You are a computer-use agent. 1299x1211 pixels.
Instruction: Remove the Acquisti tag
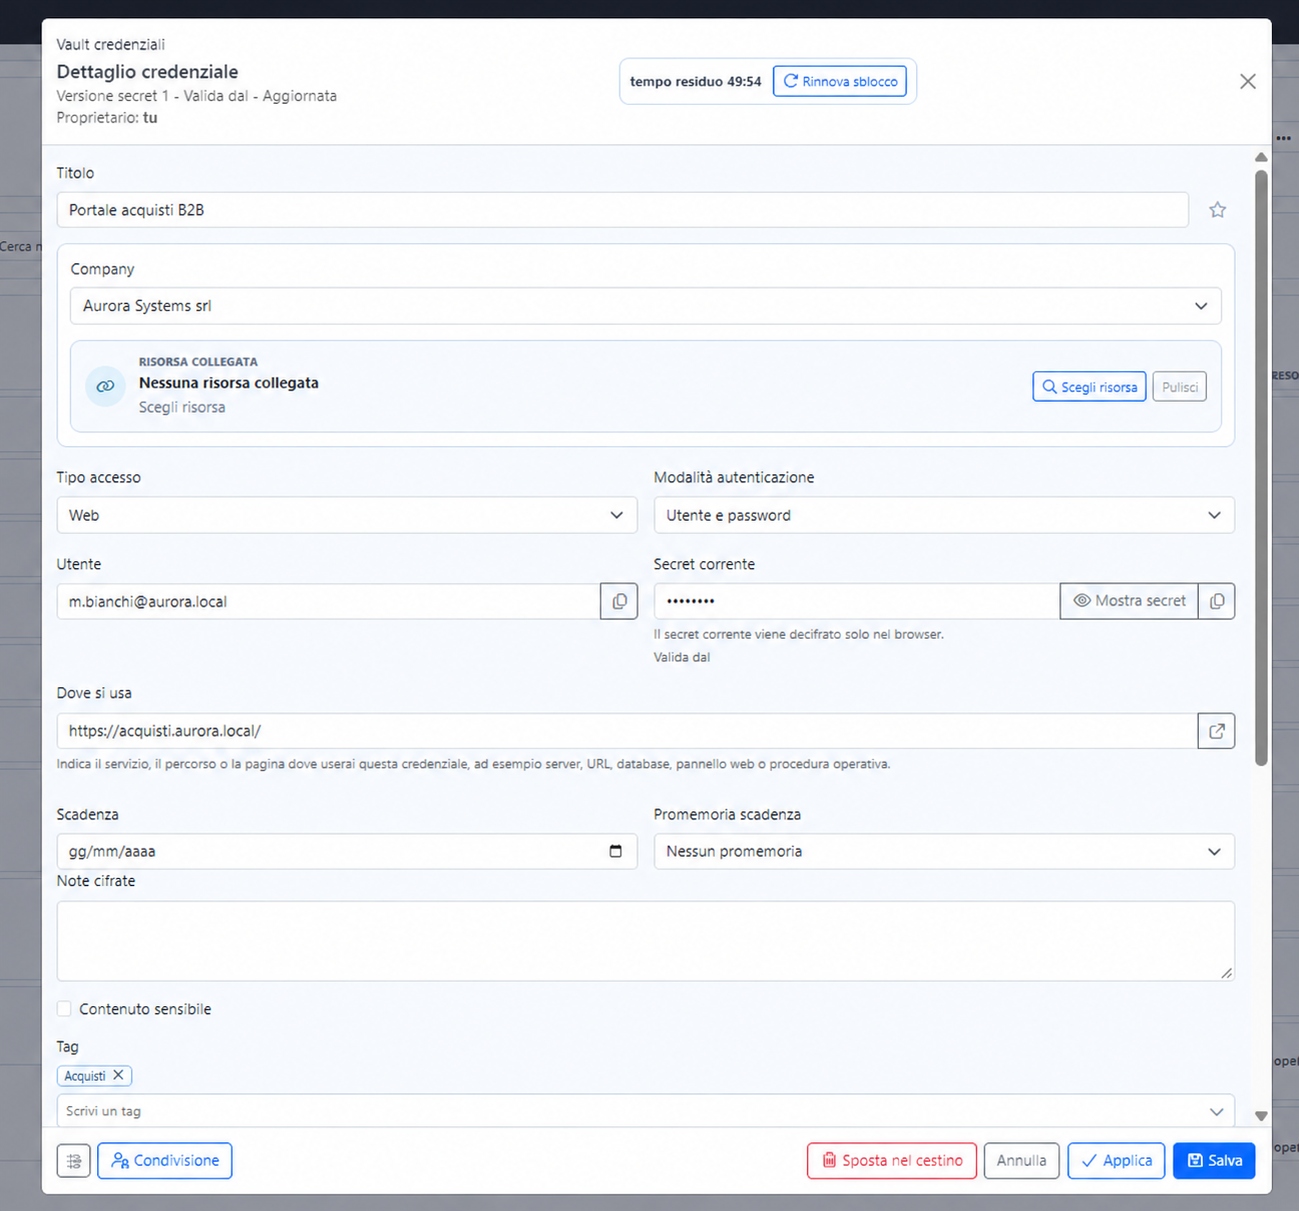[x=118, y=1075]
